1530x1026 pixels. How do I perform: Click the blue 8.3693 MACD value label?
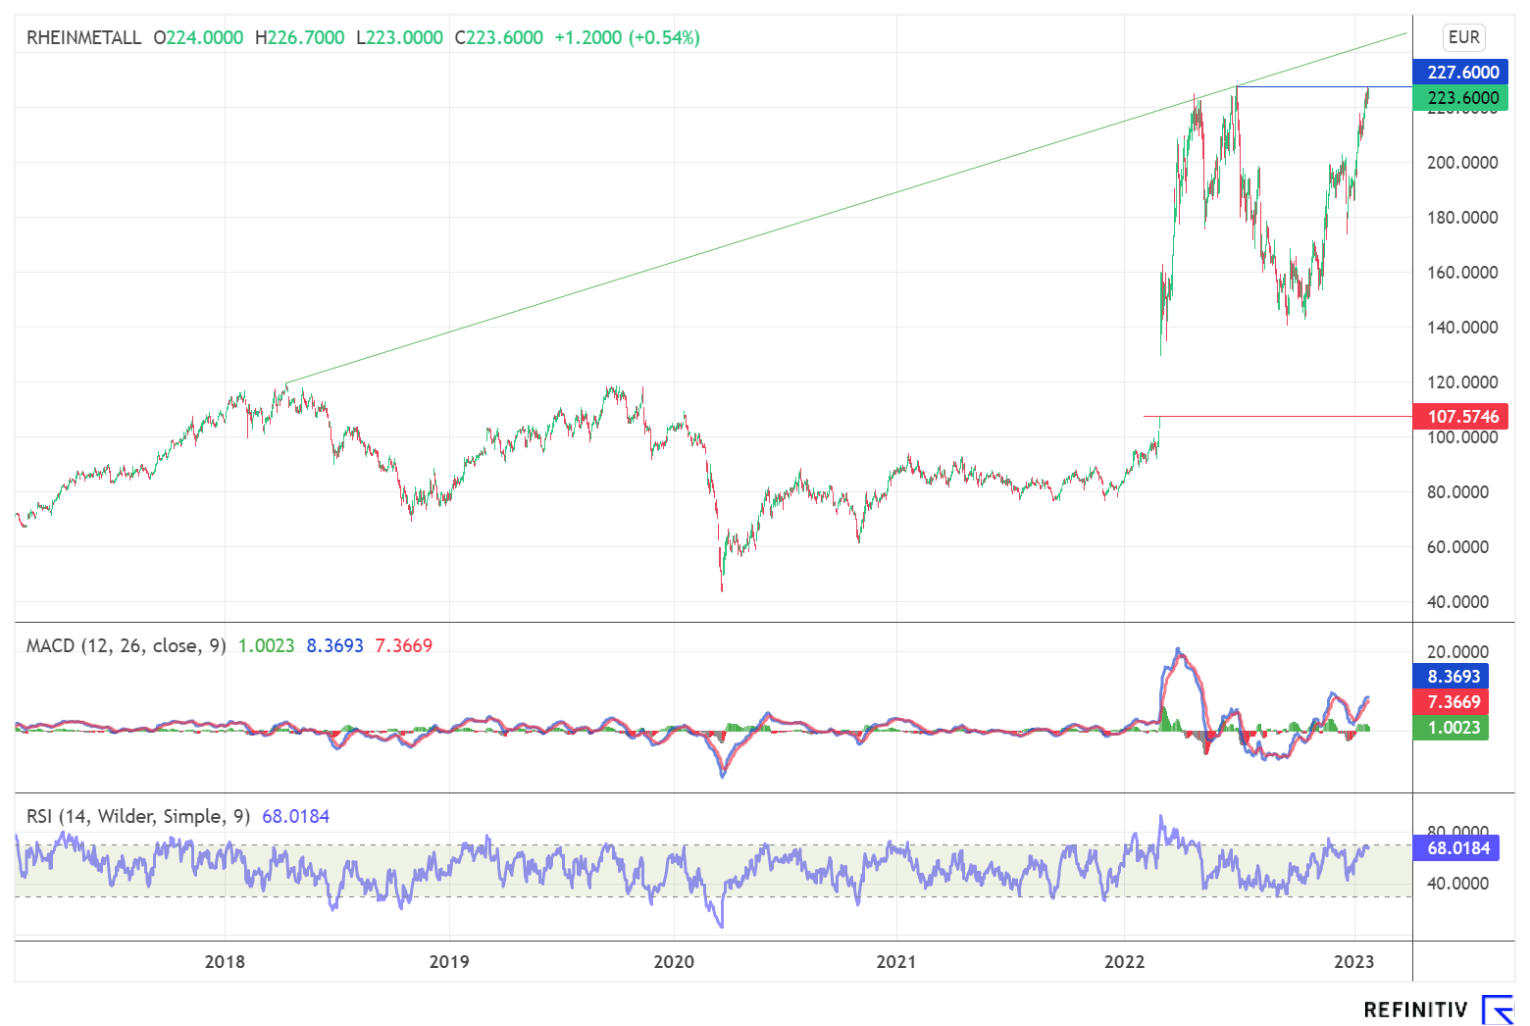click(1453, 677)
